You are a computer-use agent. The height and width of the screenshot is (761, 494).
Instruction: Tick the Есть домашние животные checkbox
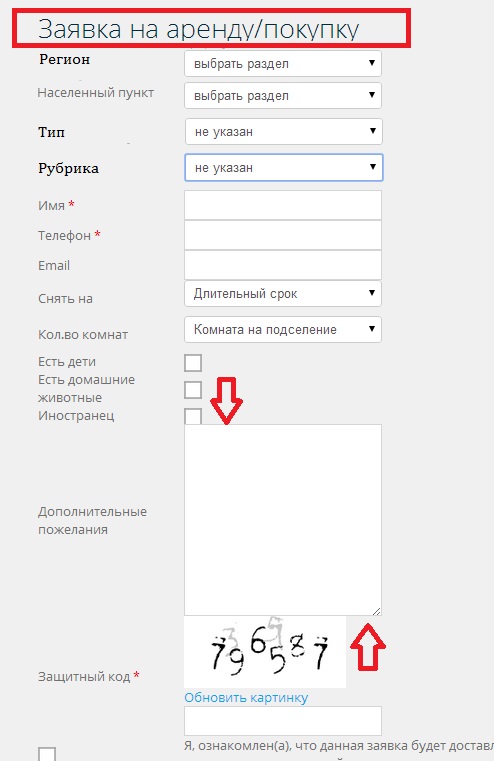[193, 390]
